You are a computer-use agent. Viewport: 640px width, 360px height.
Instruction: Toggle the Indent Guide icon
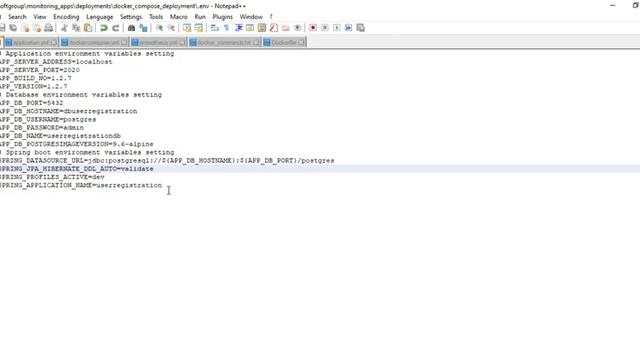(x=238, y=28)
